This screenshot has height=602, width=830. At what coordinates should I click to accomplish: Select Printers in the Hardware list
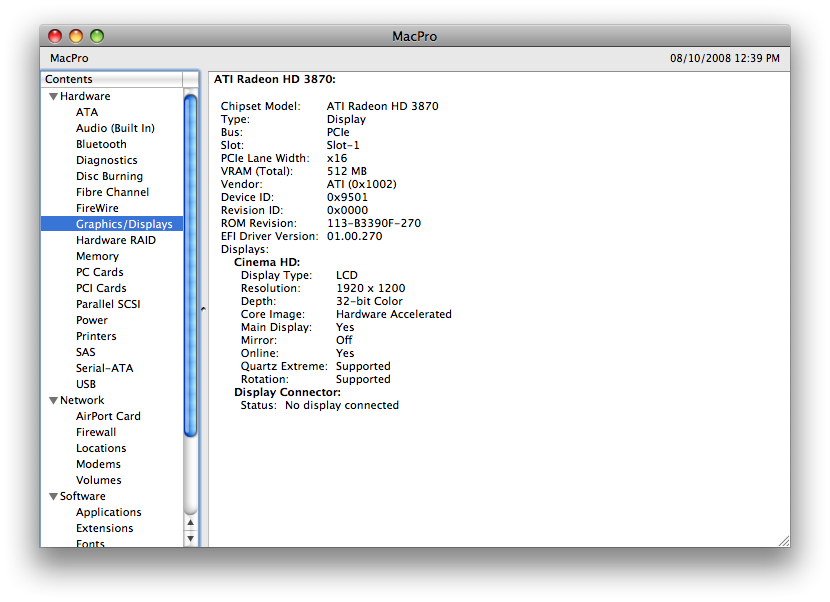coord(96,336)
